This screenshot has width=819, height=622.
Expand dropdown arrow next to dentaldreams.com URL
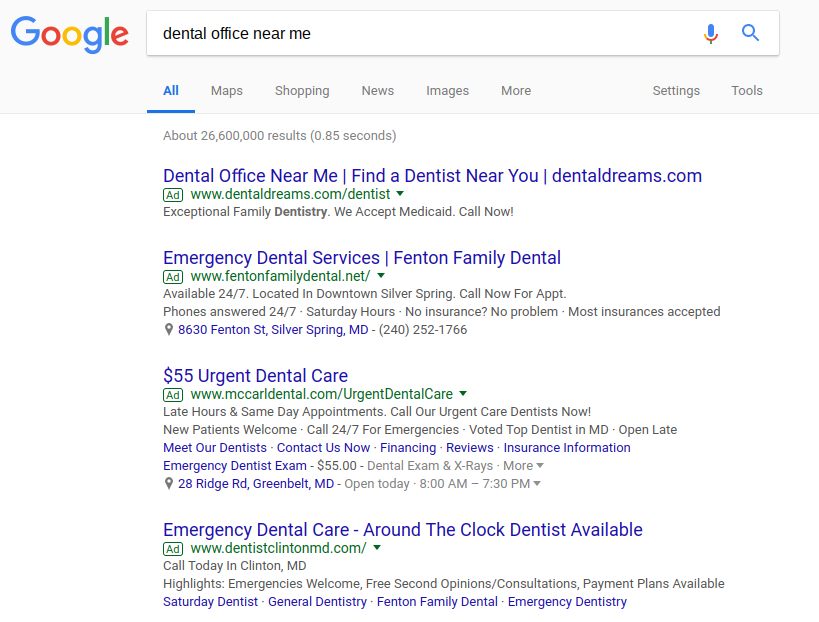pyautogui.click(x=400, y=194)
